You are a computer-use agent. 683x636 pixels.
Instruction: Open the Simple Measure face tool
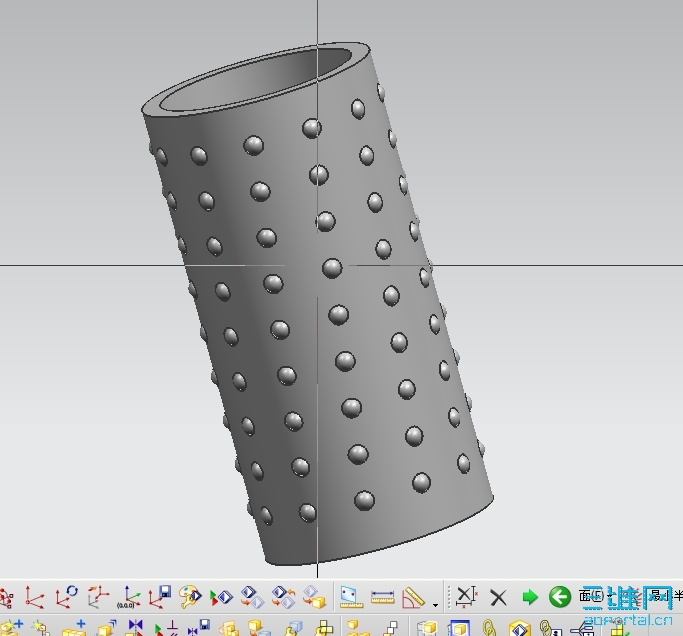351,598
